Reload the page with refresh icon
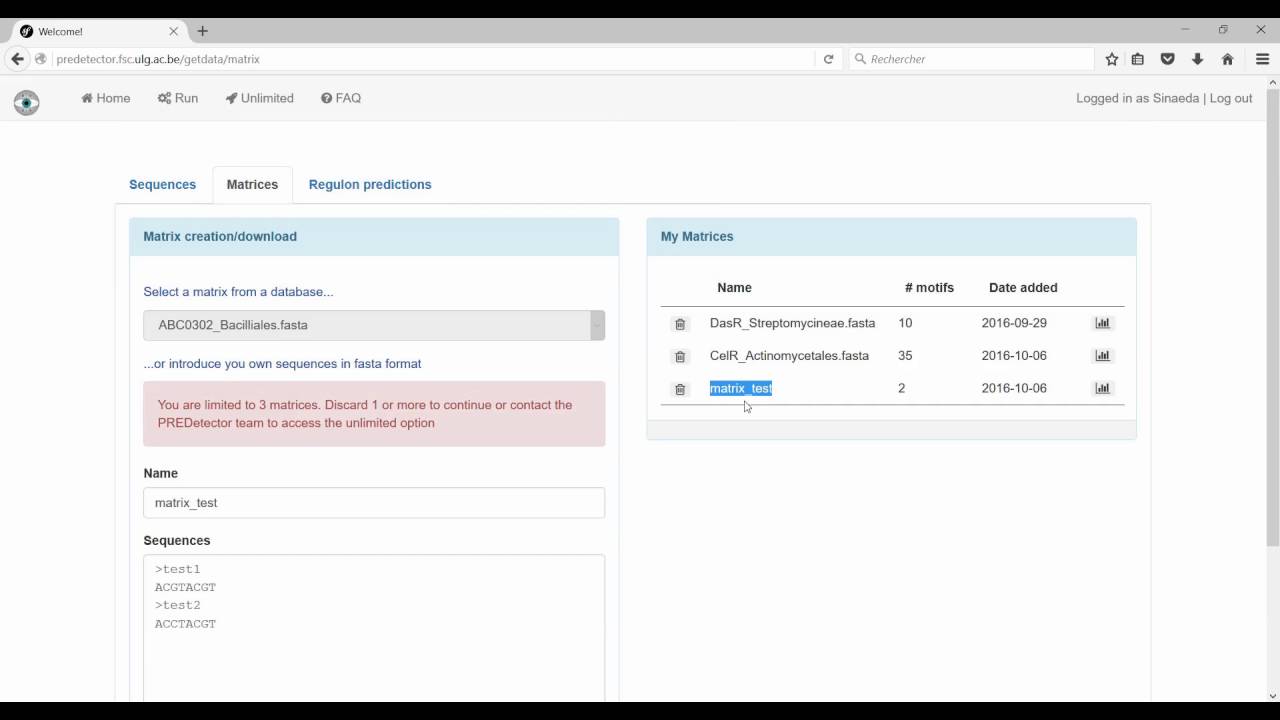The width and height of the screenshot is (1280, 720). pyautogui.click(x=828, y=59)
